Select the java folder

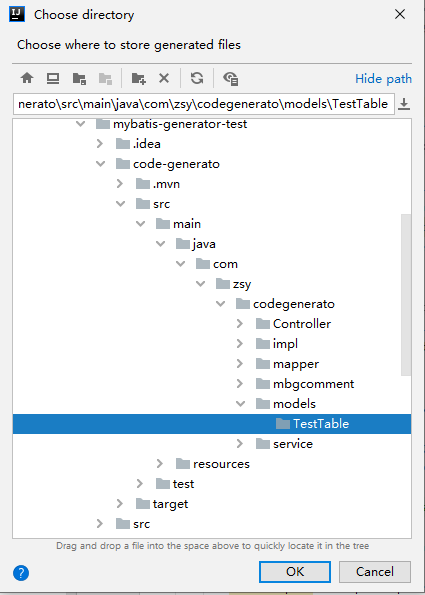coord(196,244)
